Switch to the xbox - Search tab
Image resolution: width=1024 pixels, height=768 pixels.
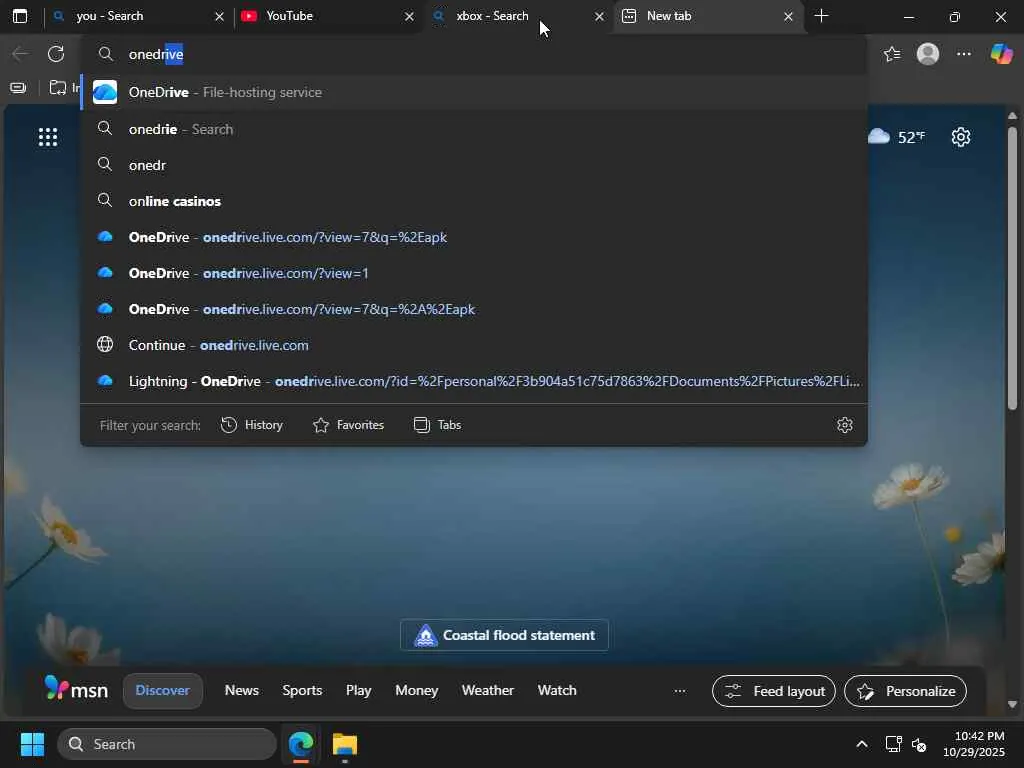518,16
